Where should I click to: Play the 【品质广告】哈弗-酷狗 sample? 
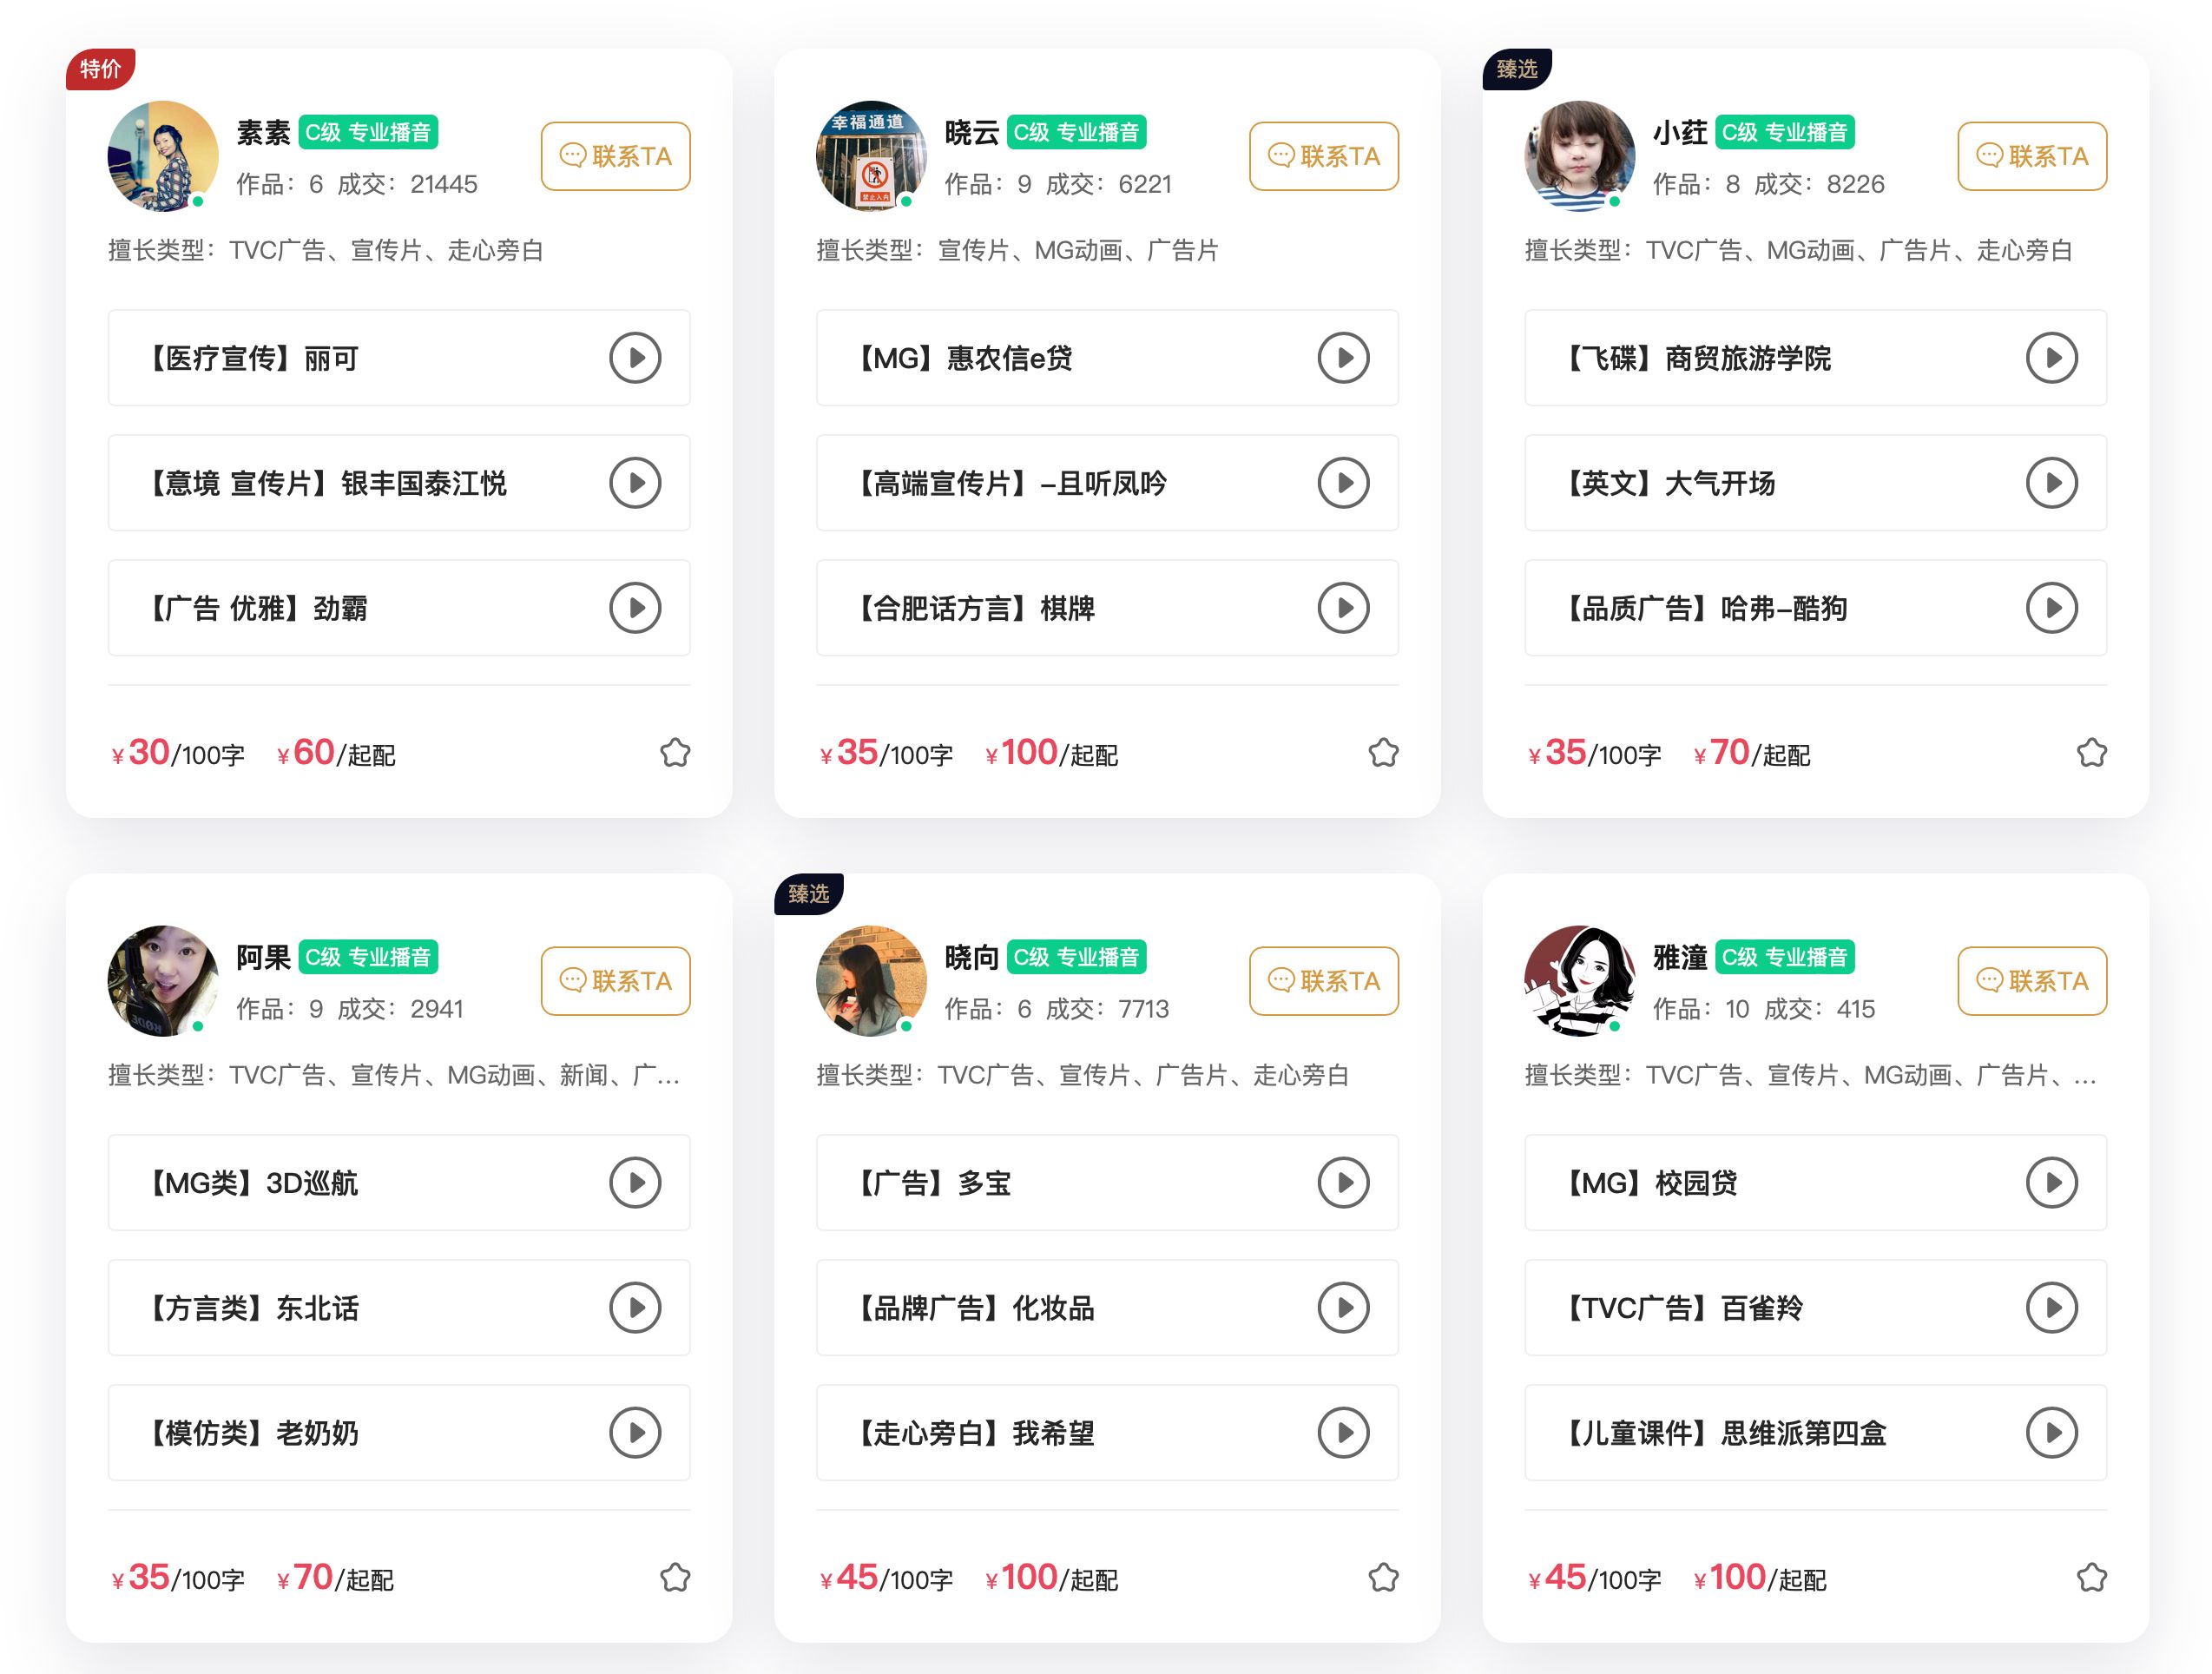point(2051,608)
